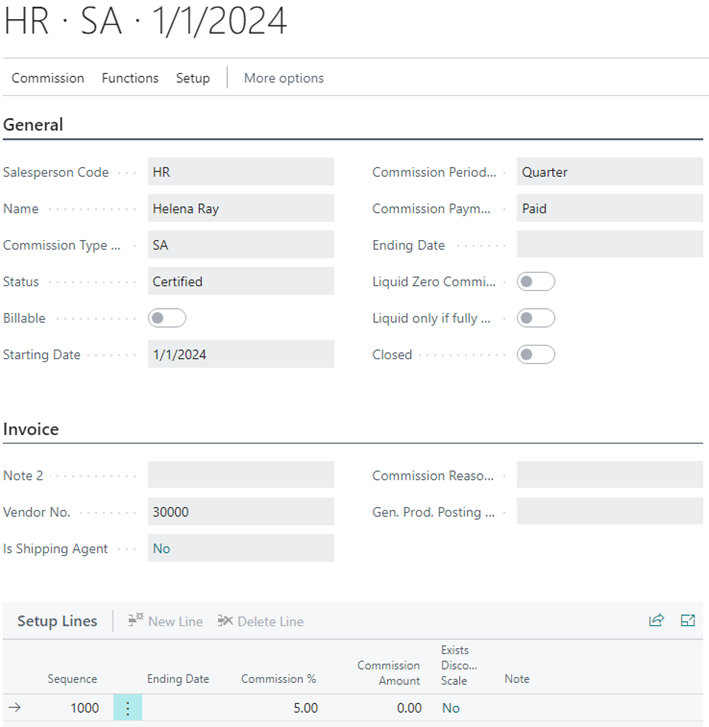709x727 pixels.
Task: Click the Gen. Prod. Posting field
Action: click(610, 511)
